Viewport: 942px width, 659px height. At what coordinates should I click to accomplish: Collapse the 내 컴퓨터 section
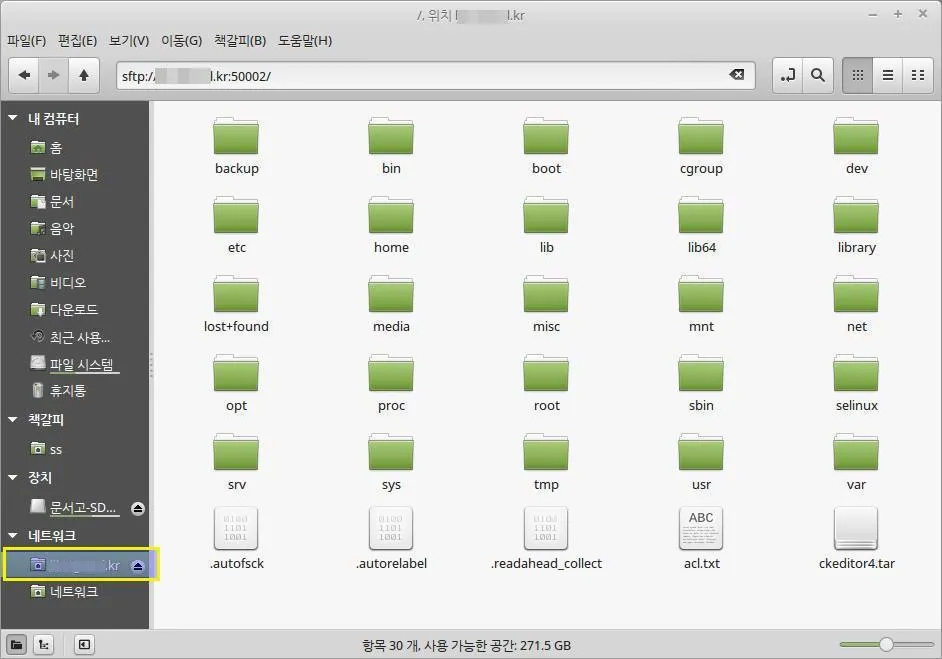(x=13, y=118)
